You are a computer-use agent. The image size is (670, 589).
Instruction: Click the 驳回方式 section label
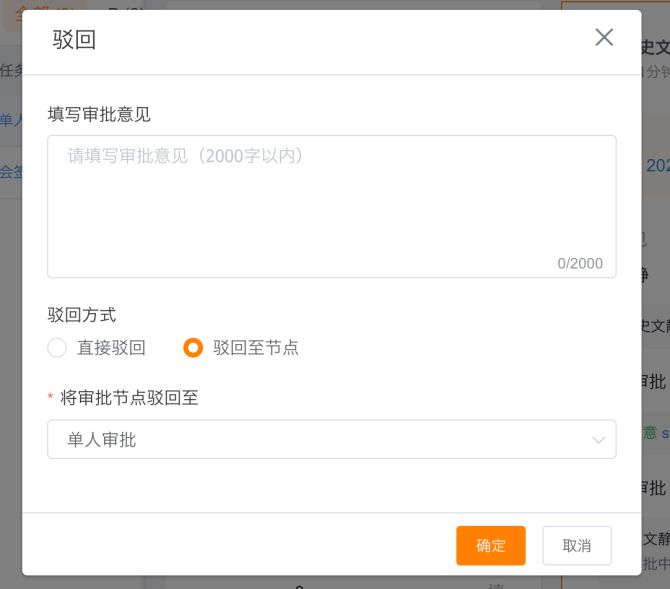tap(82, 315)
